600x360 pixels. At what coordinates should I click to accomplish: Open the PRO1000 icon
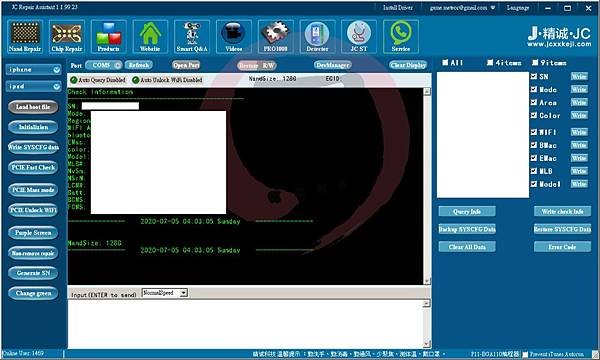pos(276,37)
